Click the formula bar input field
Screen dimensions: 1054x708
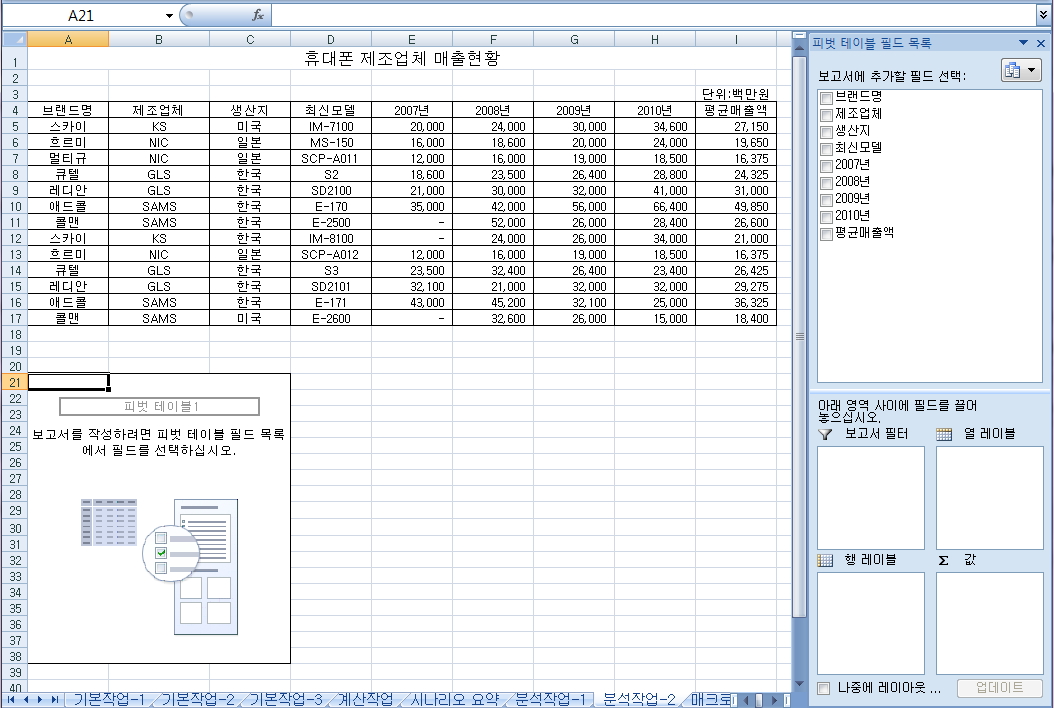[653, 15]
